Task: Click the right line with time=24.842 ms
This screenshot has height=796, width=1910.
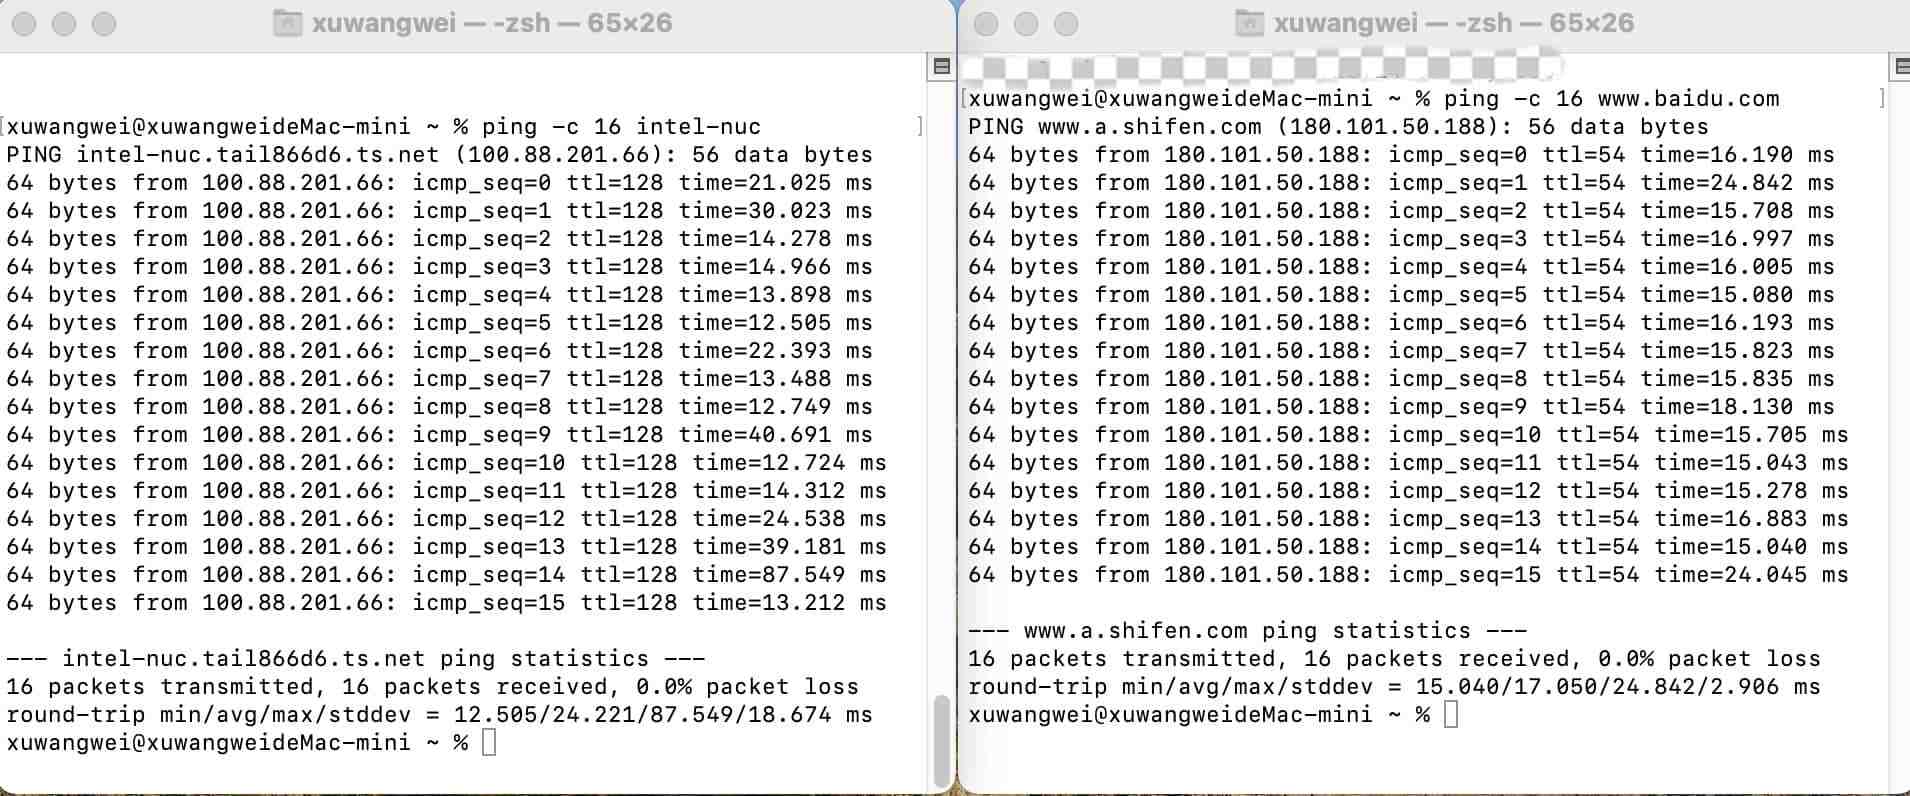Action: (1402, 183)
